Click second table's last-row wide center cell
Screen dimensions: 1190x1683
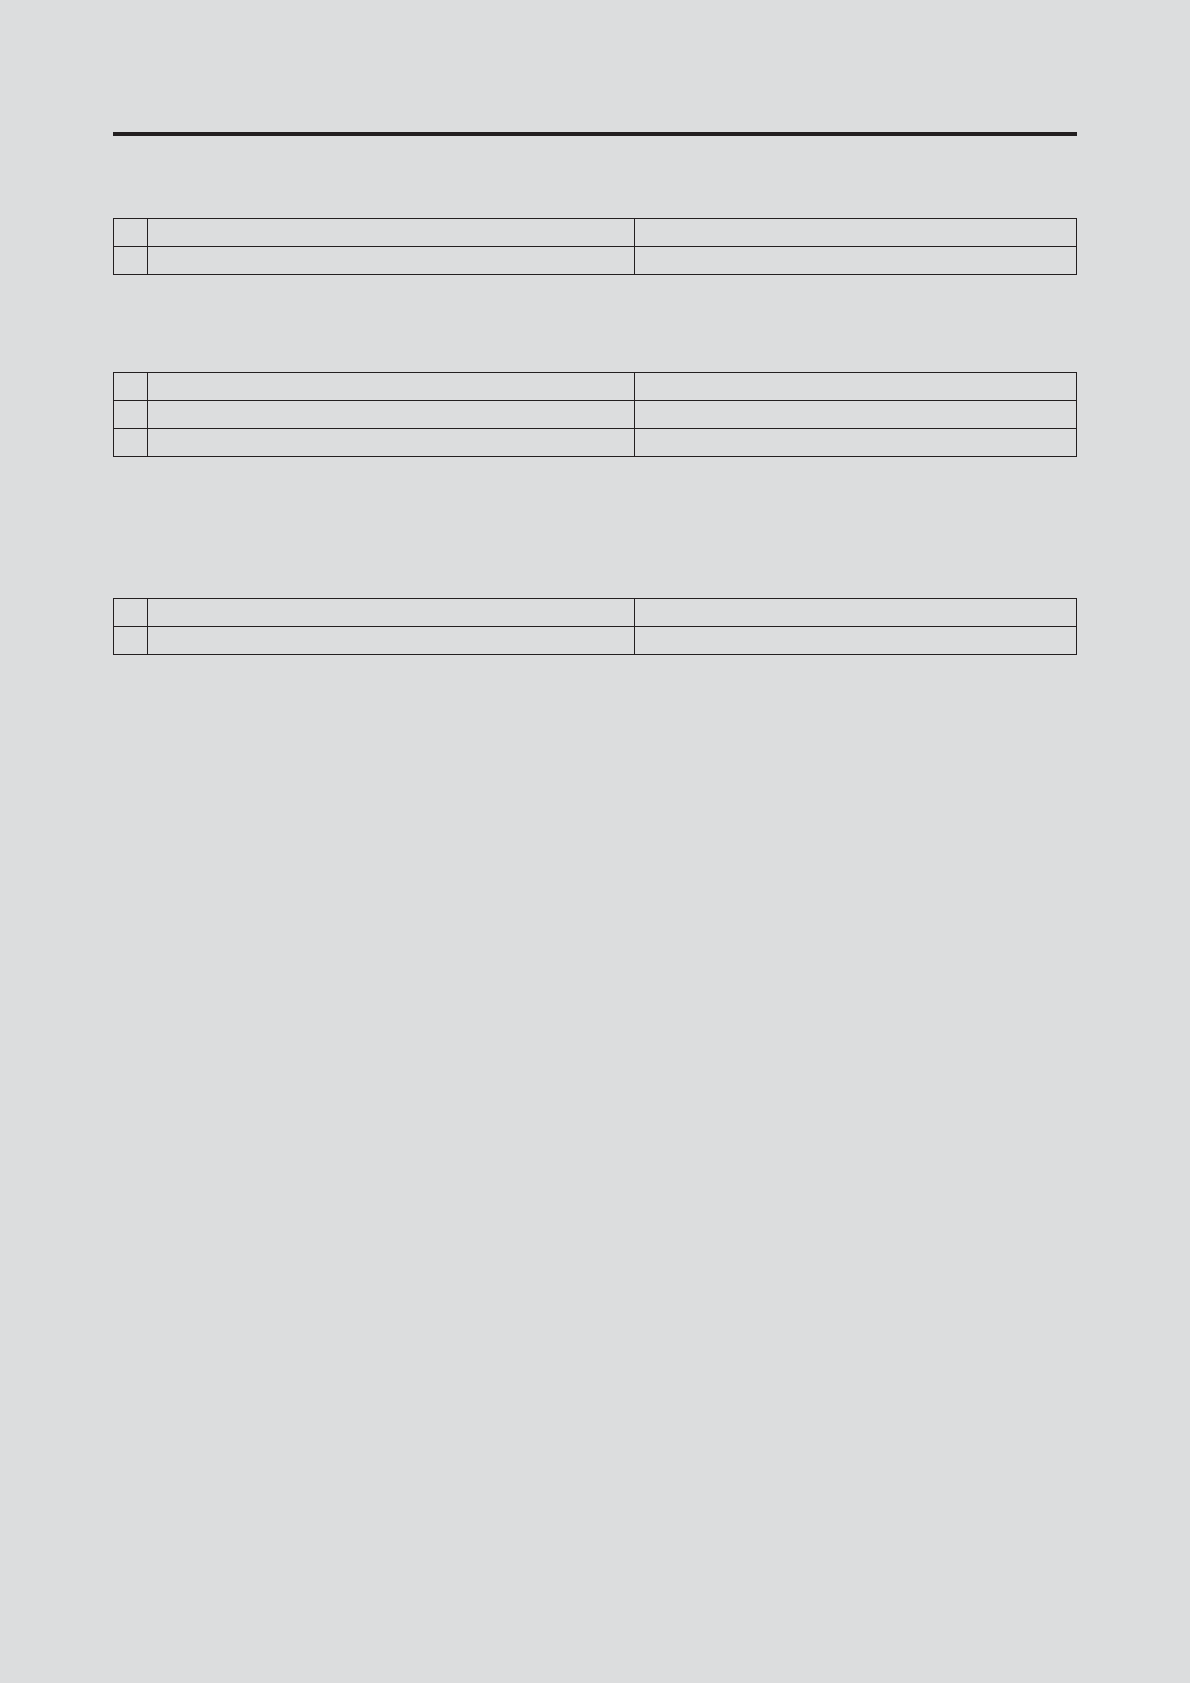pyautogui.click(x=391, y=443)
